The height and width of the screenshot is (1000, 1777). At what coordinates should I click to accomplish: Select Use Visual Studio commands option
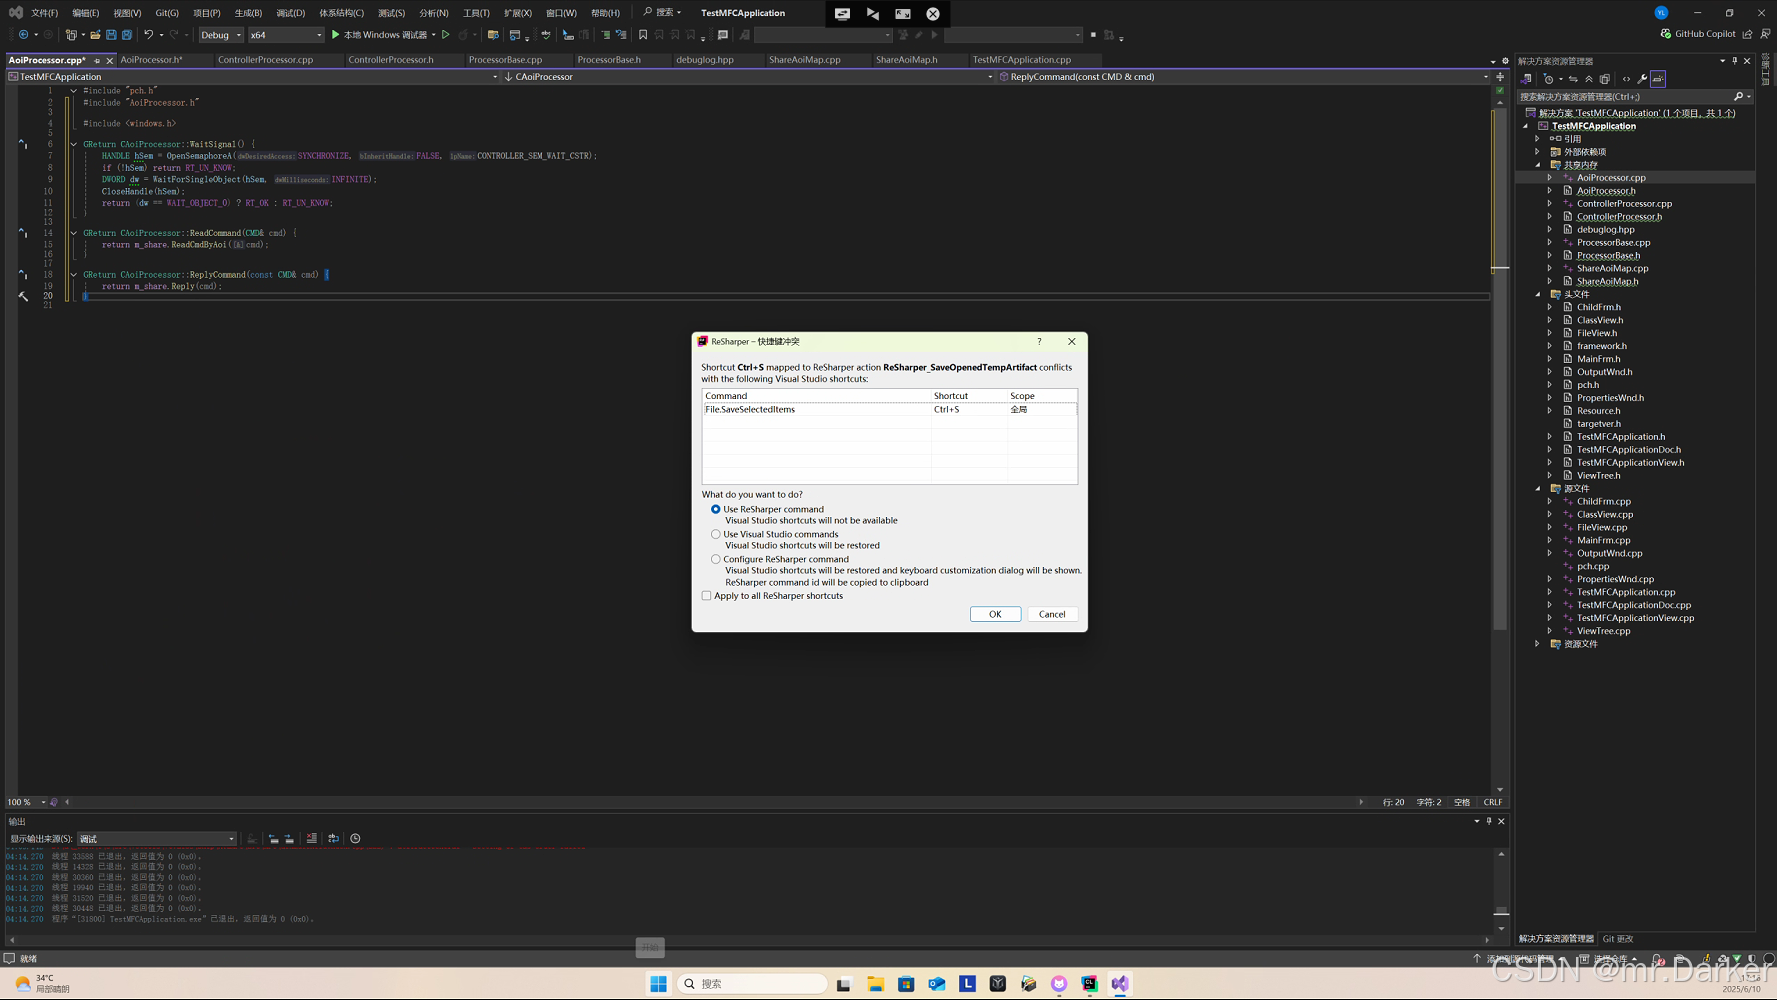pyautogui.click(x=716, y=534)
